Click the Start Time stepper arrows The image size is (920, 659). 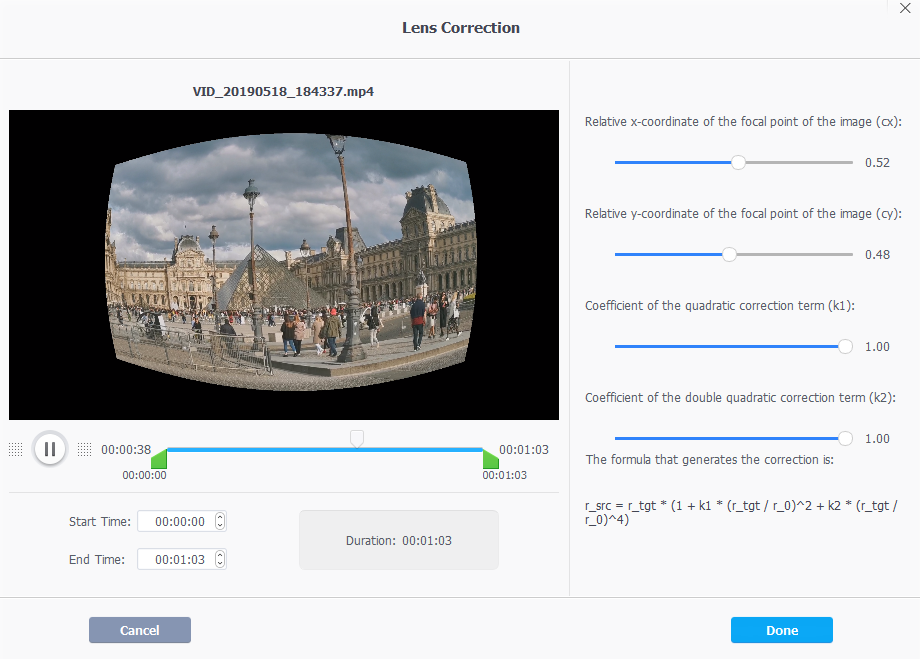tap(220, 521)
